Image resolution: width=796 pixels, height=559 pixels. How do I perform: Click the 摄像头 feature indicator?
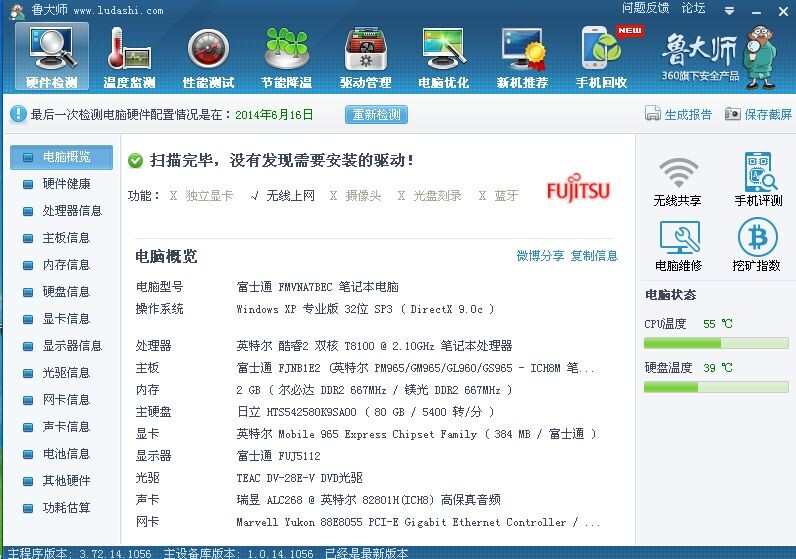[355, 195]
